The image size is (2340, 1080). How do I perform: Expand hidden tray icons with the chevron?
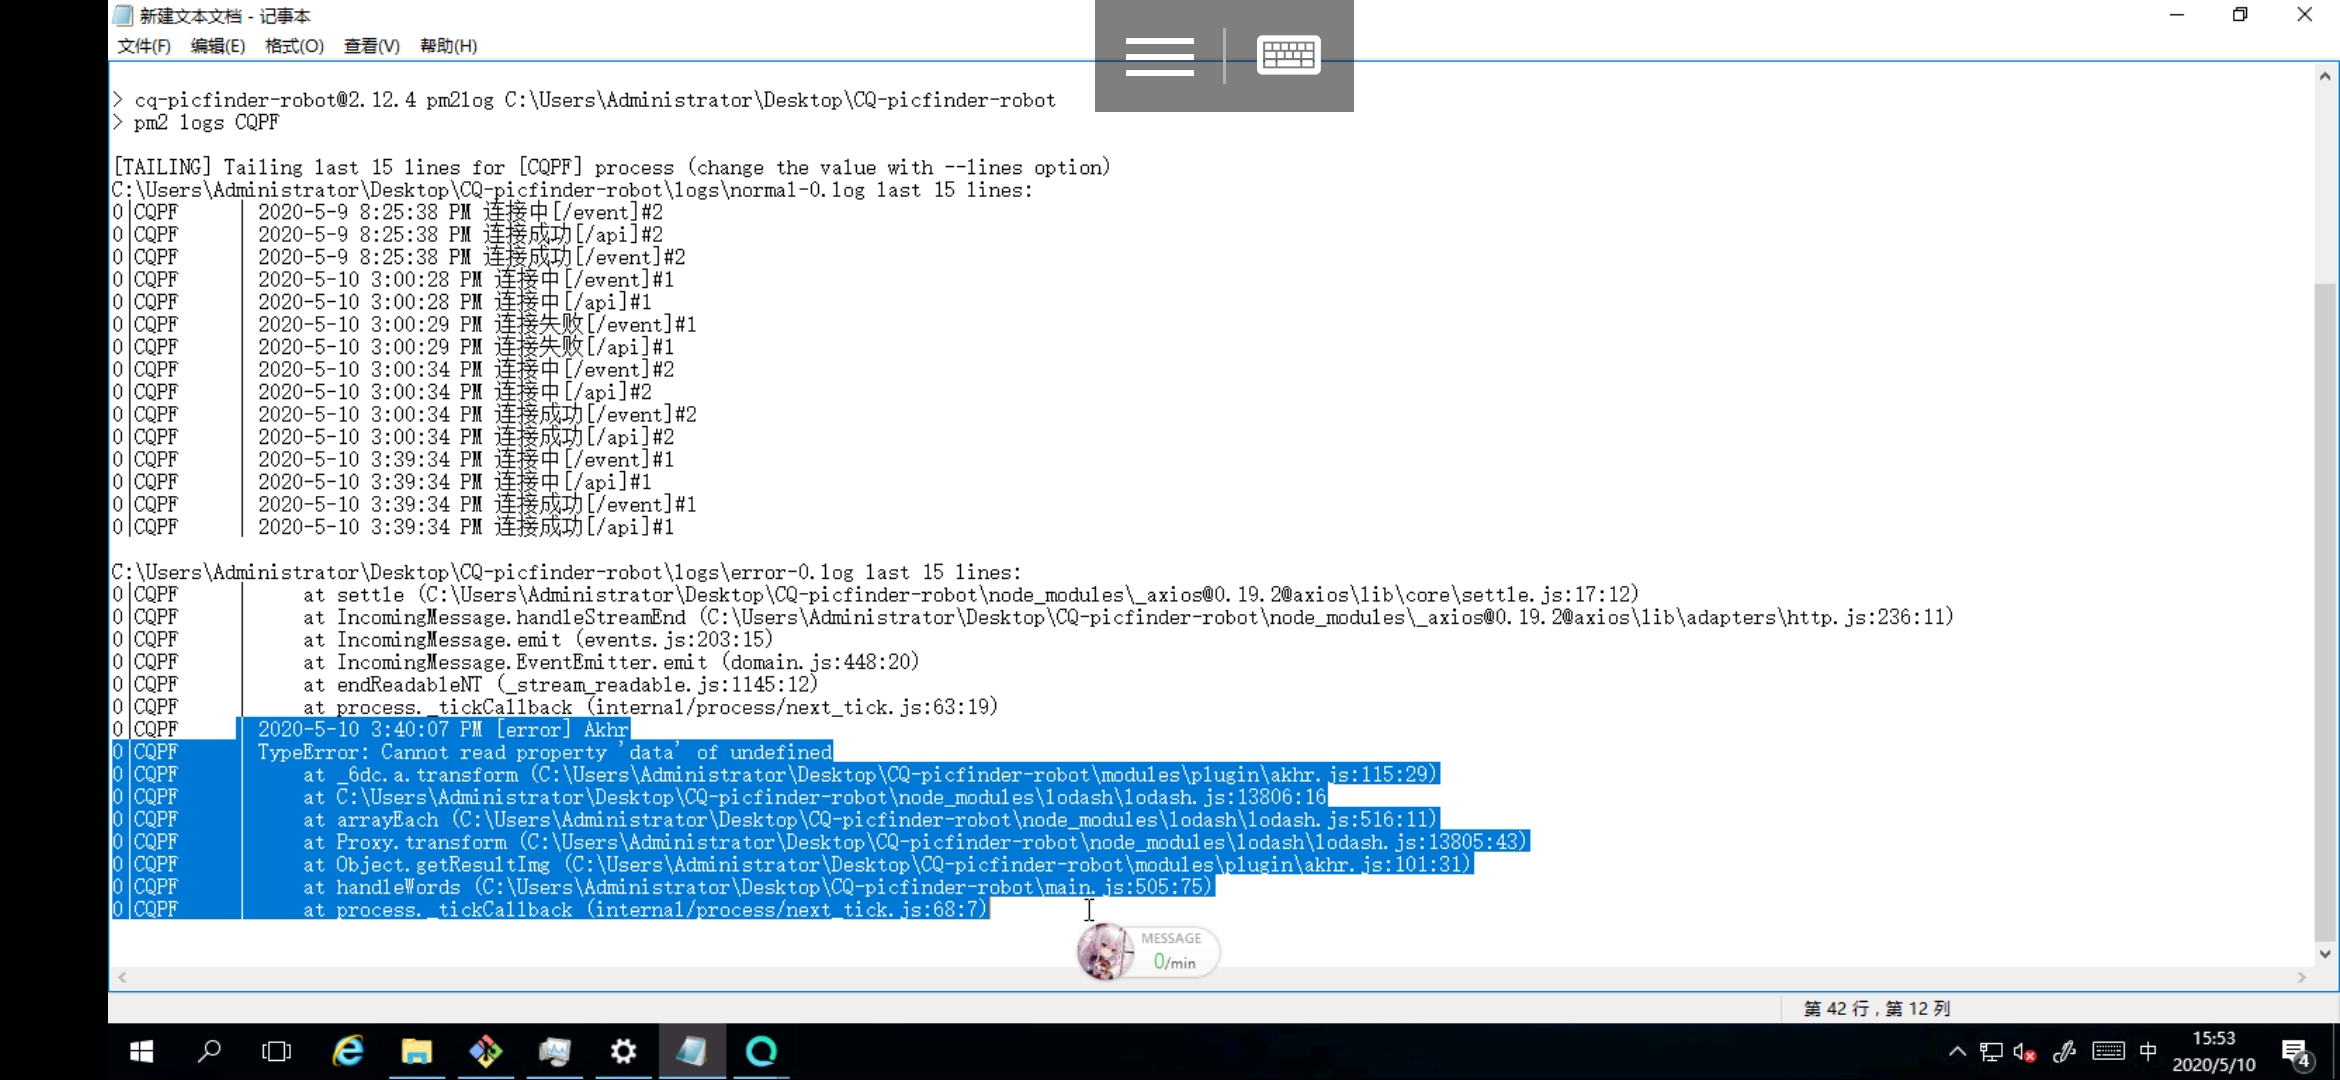tap(1957, 1051)
